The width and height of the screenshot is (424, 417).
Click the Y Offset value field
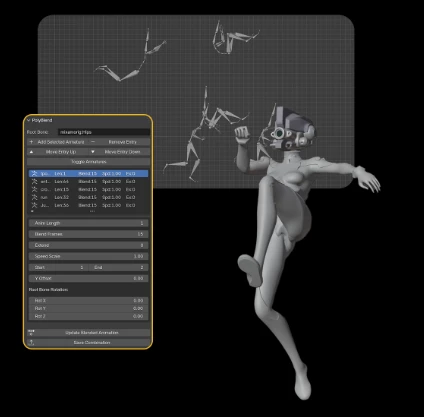tap(88, 278)
